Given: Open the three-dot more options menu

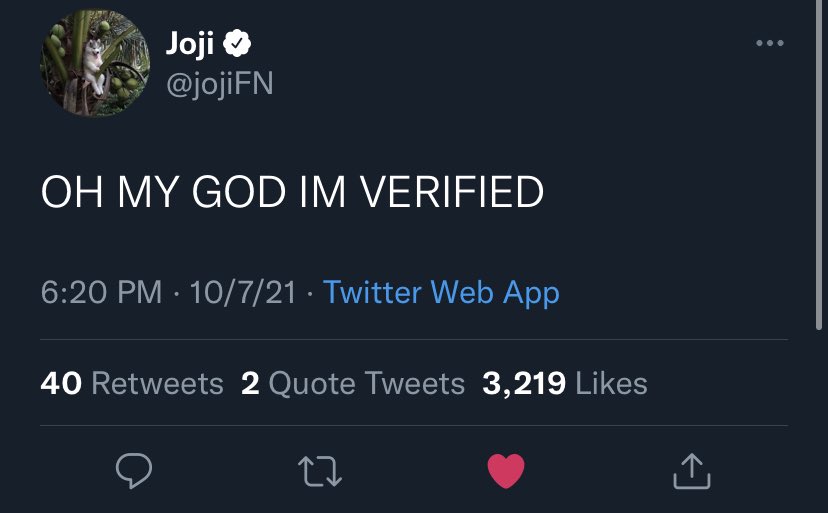Looking at the screenshot, I should pyautogui.click(x=770, y=43).
